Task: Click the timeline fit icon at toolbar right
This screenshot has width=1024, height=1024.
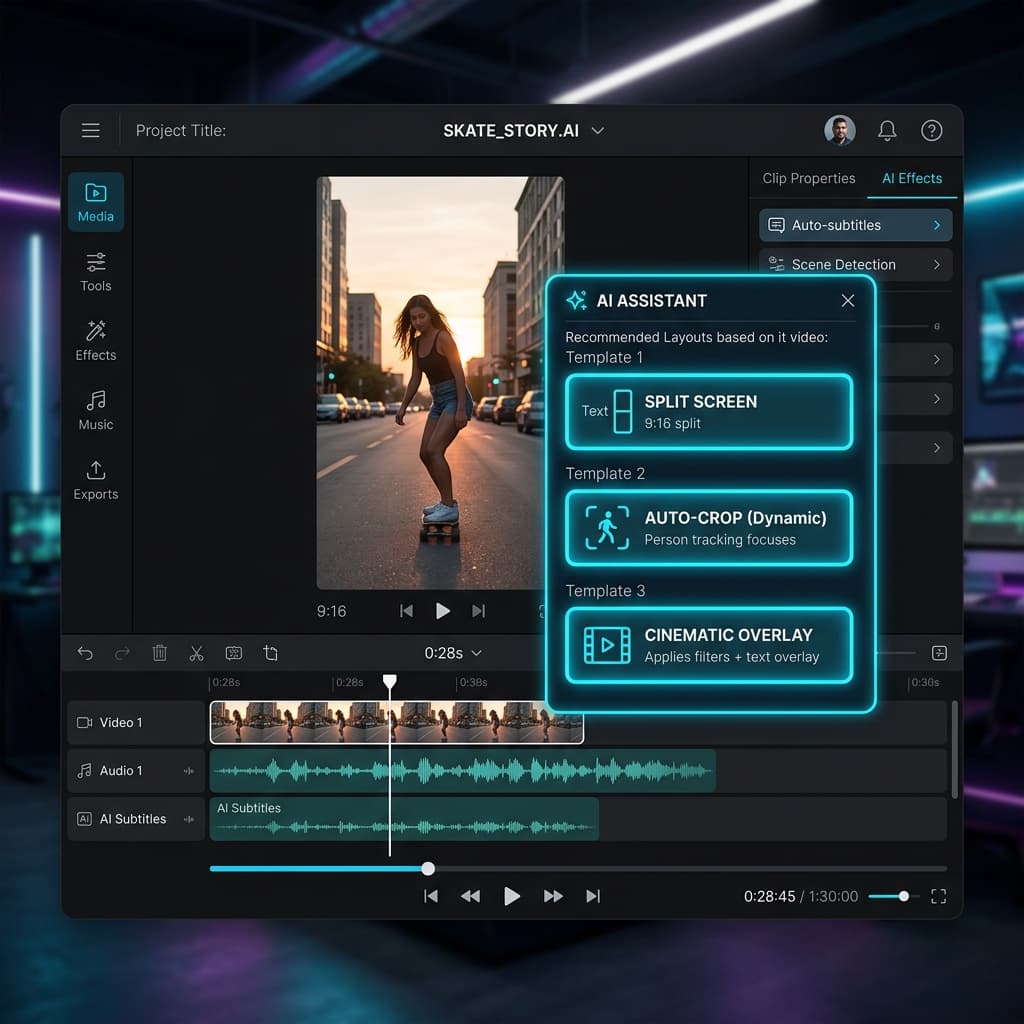Action: [939, 653]
